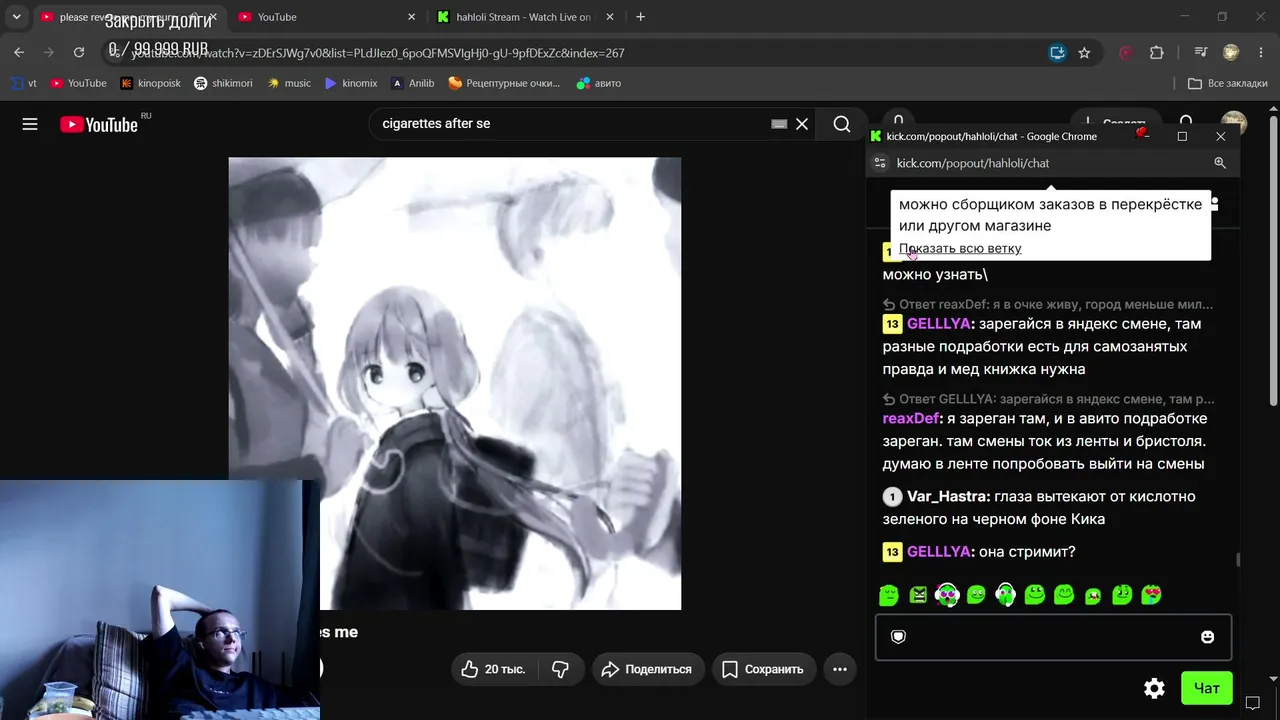The image size is (1280, 720).
Task: Open site info icon in Kick popout address bar
Action: [x=880, y=163]
